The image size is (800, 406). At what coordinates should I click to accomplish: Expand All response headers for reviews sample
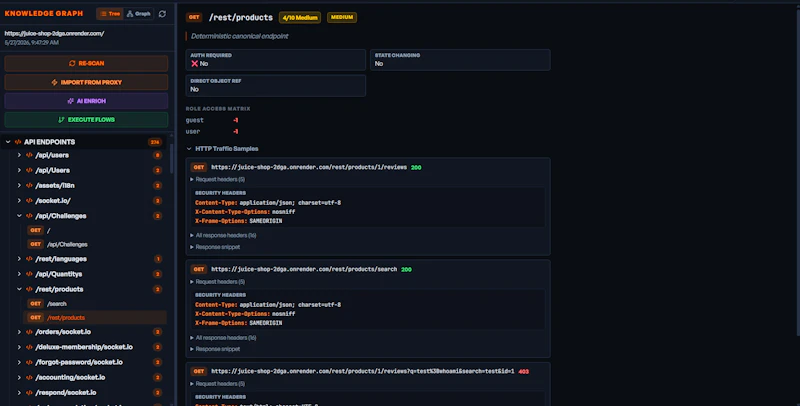[x=223, y=236]
